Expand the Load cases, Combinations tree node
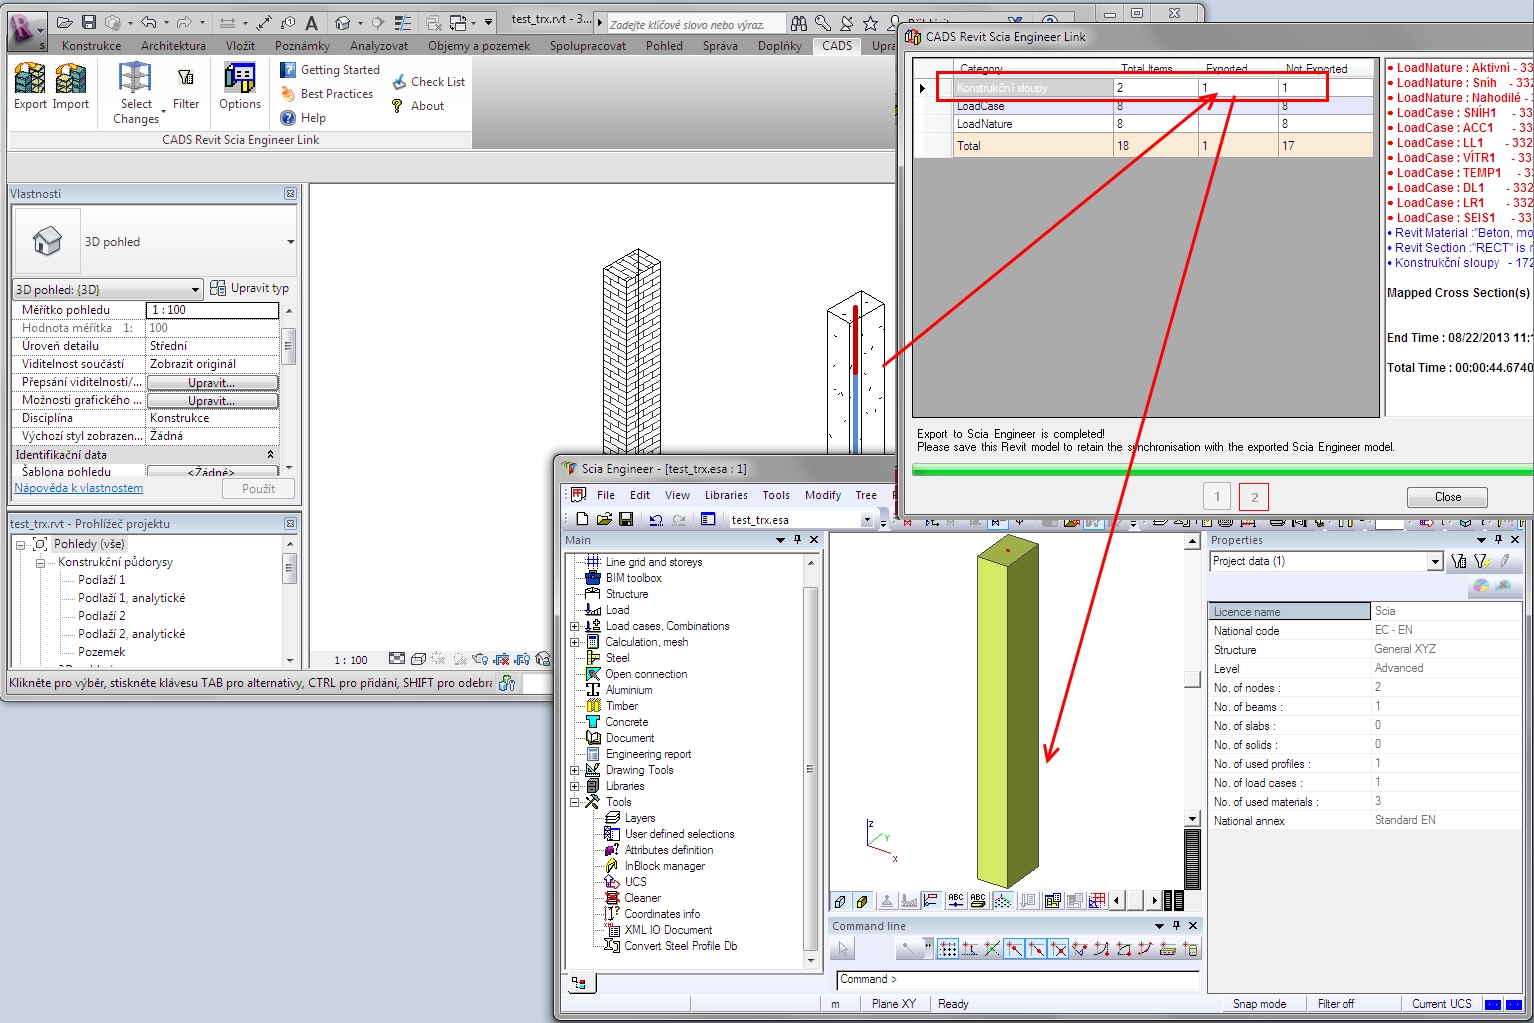Viewport: 1534px width, 1023px height. 575,626
